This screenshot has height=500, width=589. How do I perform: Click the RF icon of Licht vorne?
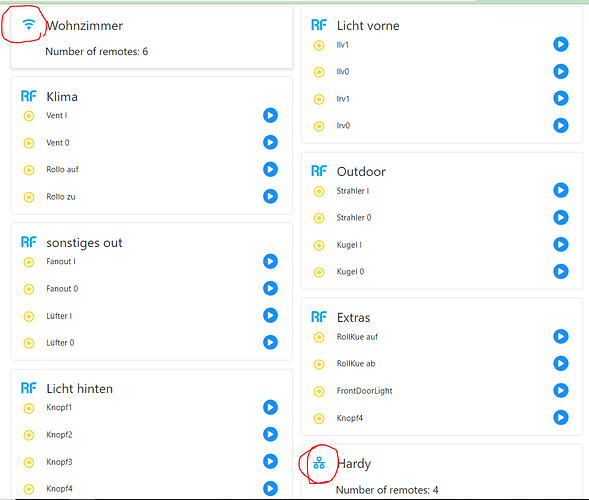(x=319, y=25)
